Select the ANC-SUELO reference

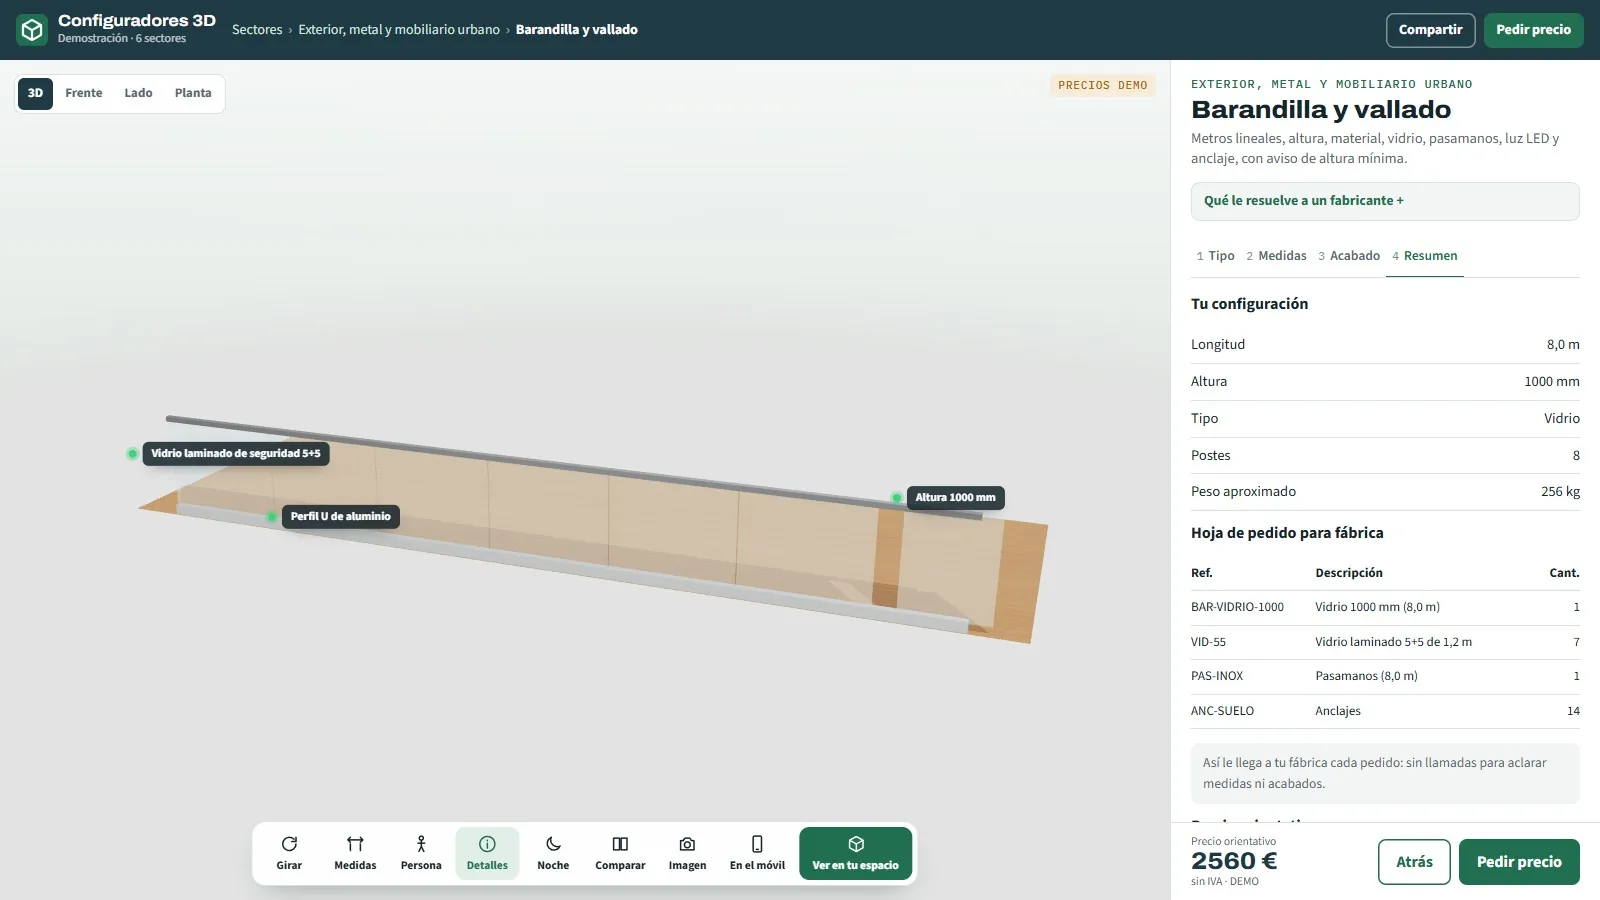coord(1222,711)
